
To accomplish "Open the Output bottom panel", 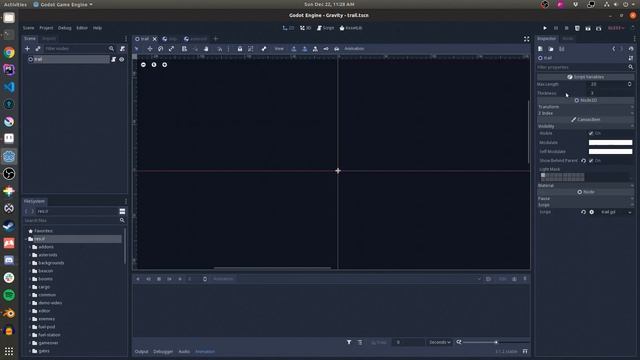I will [142, 351].
